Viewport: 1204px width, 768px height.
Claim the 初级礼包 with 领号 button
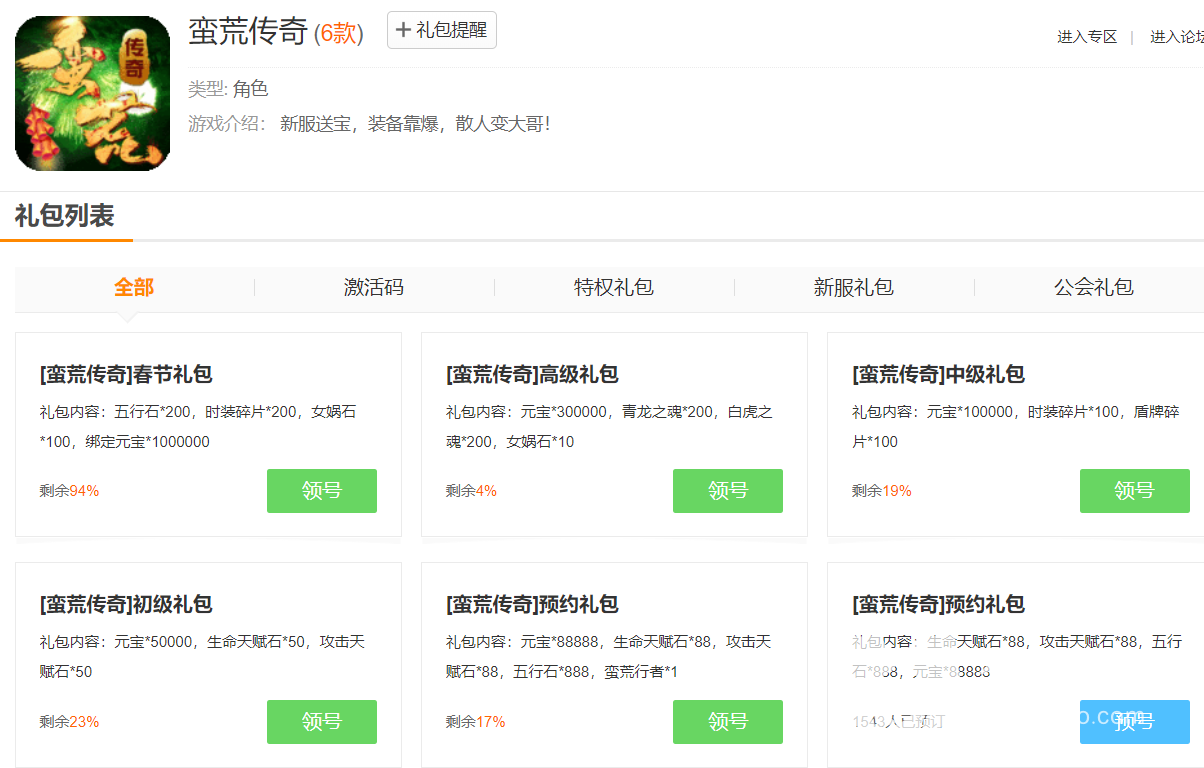click(322, 722)
